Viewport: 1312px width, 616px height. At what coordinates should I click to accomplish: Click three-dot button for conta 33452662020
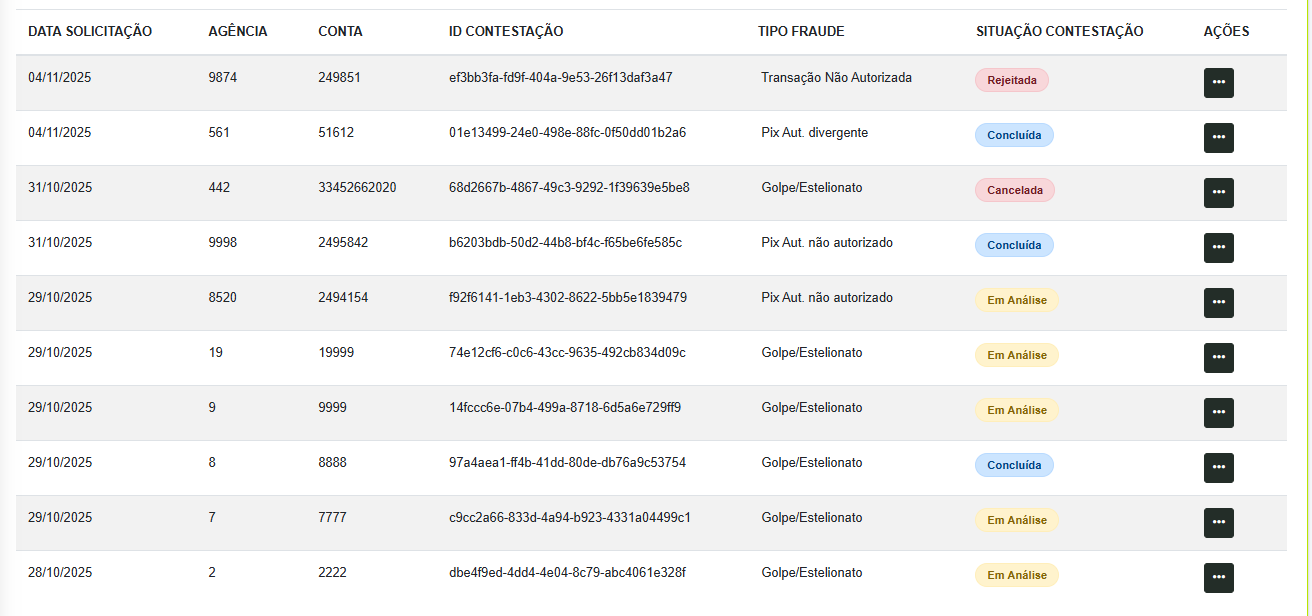1218,193
